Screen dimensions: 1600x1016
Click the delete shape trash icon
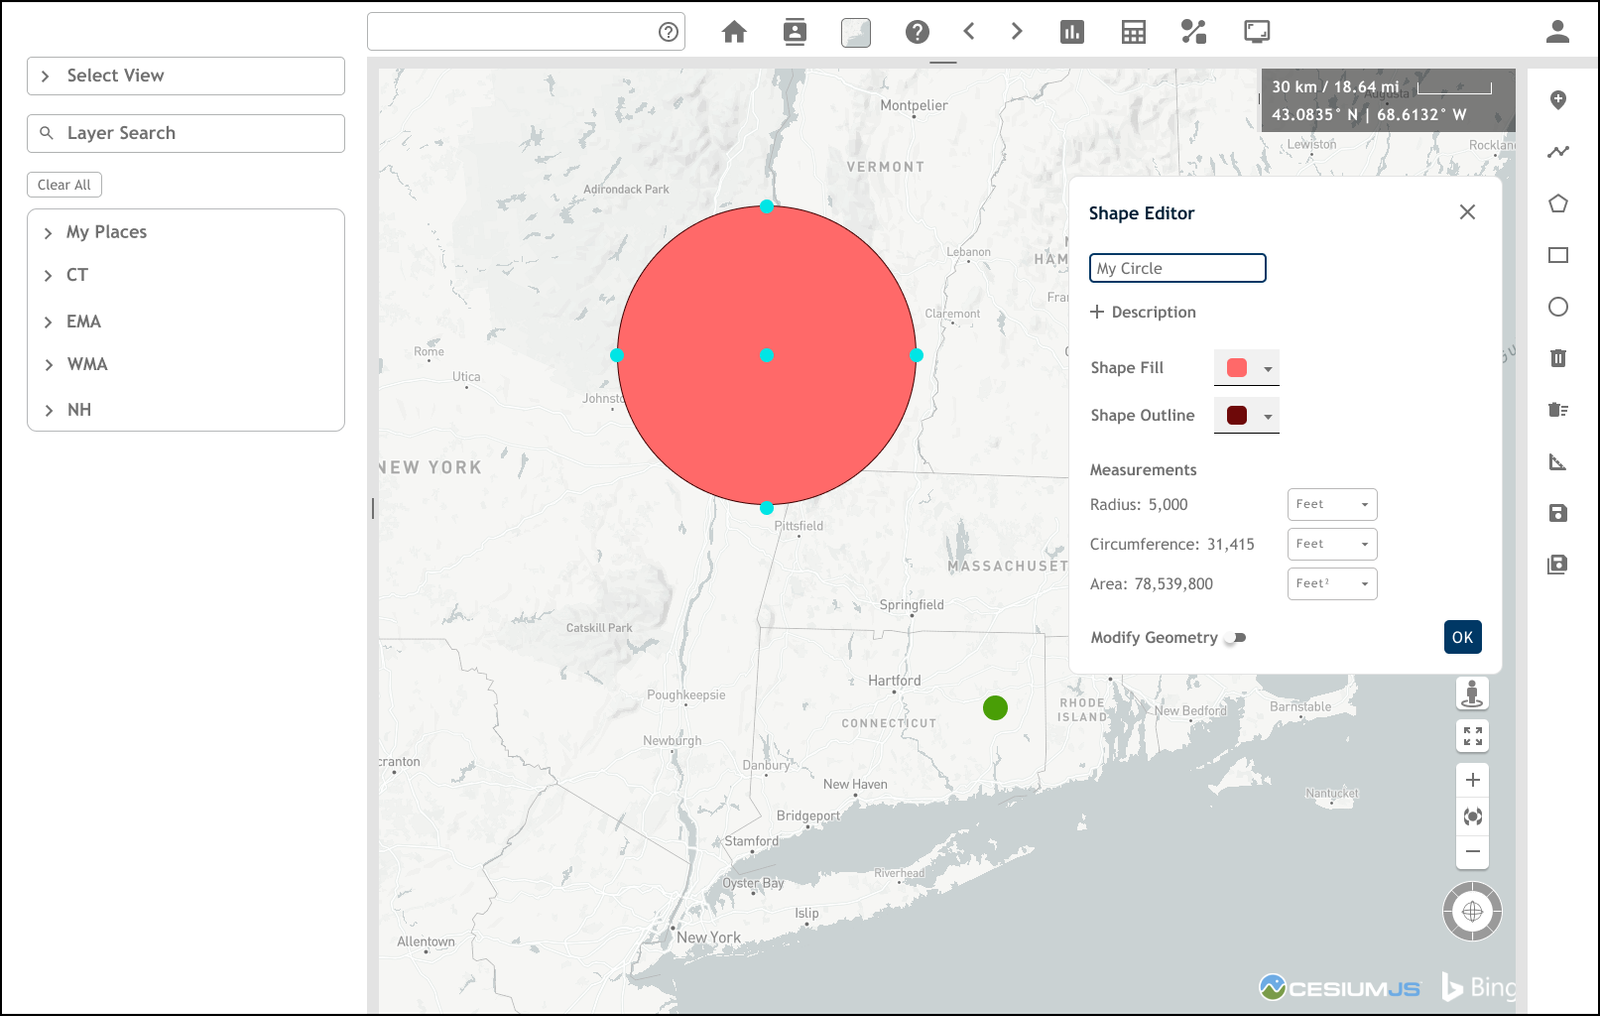[1558, 358]
